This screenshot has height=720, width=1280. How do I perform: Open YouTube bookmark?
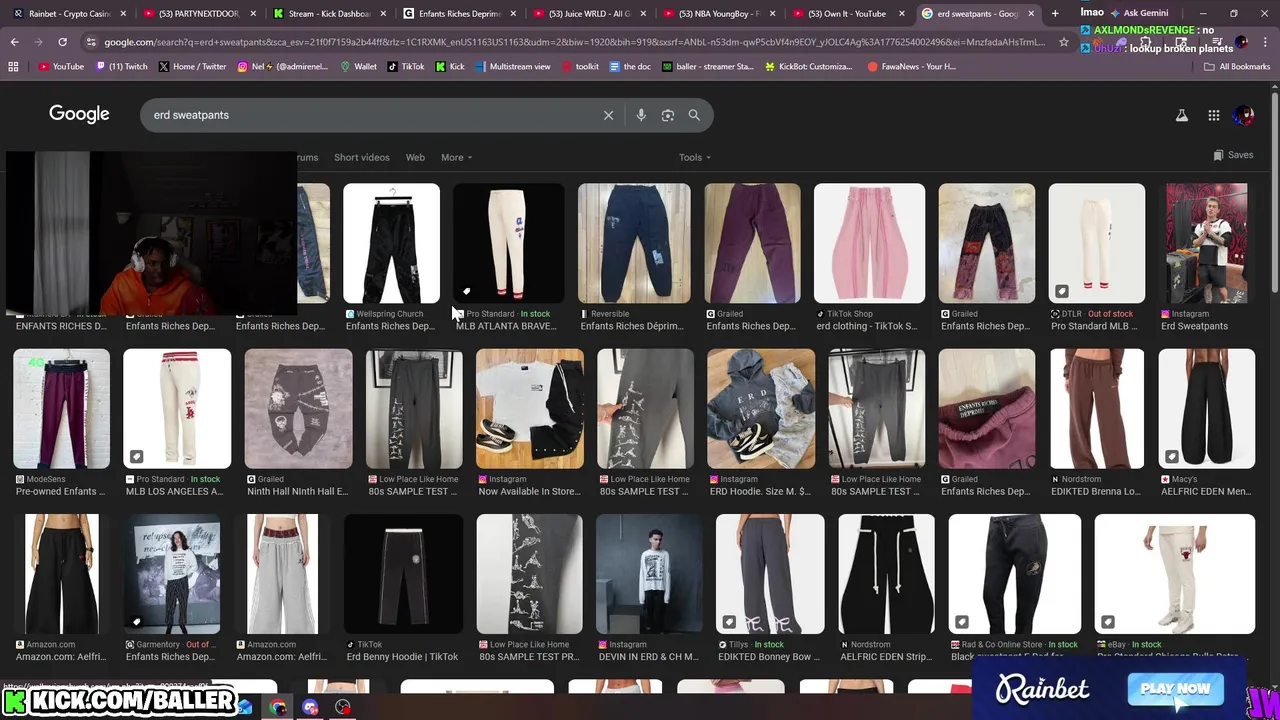point(61,66)
